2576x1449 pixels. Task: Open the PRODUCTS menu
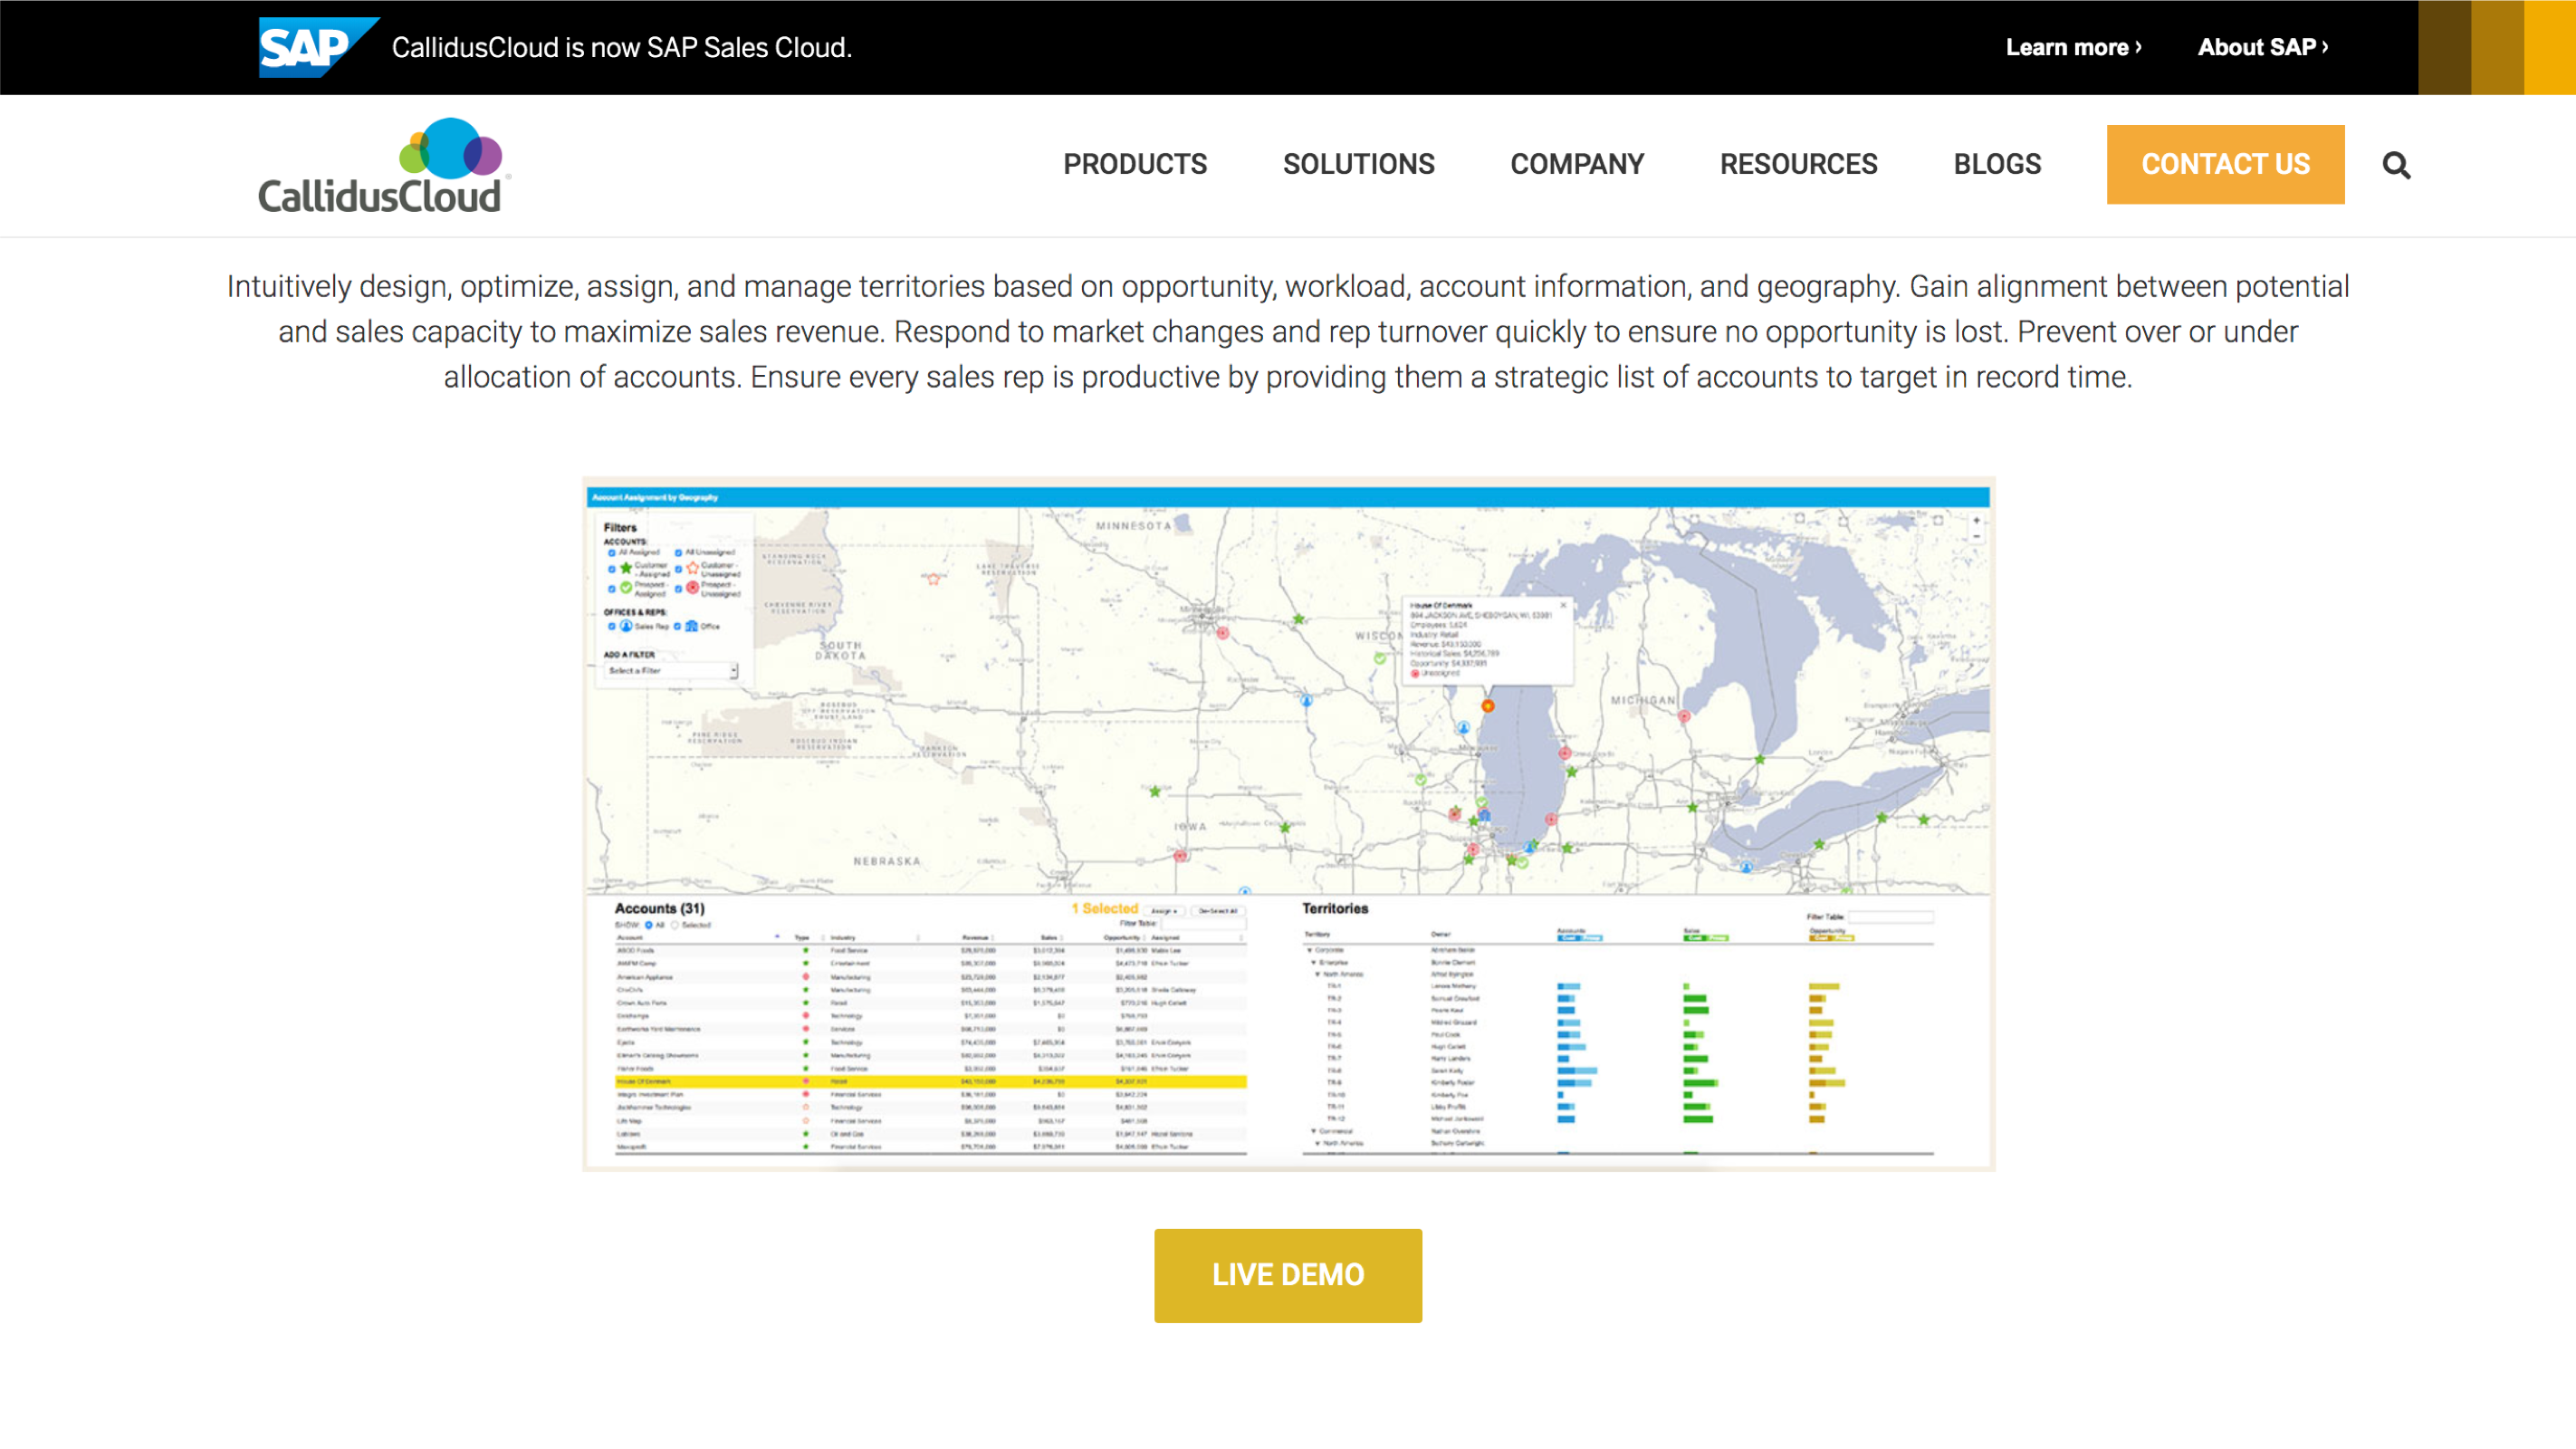[1135, 164]
